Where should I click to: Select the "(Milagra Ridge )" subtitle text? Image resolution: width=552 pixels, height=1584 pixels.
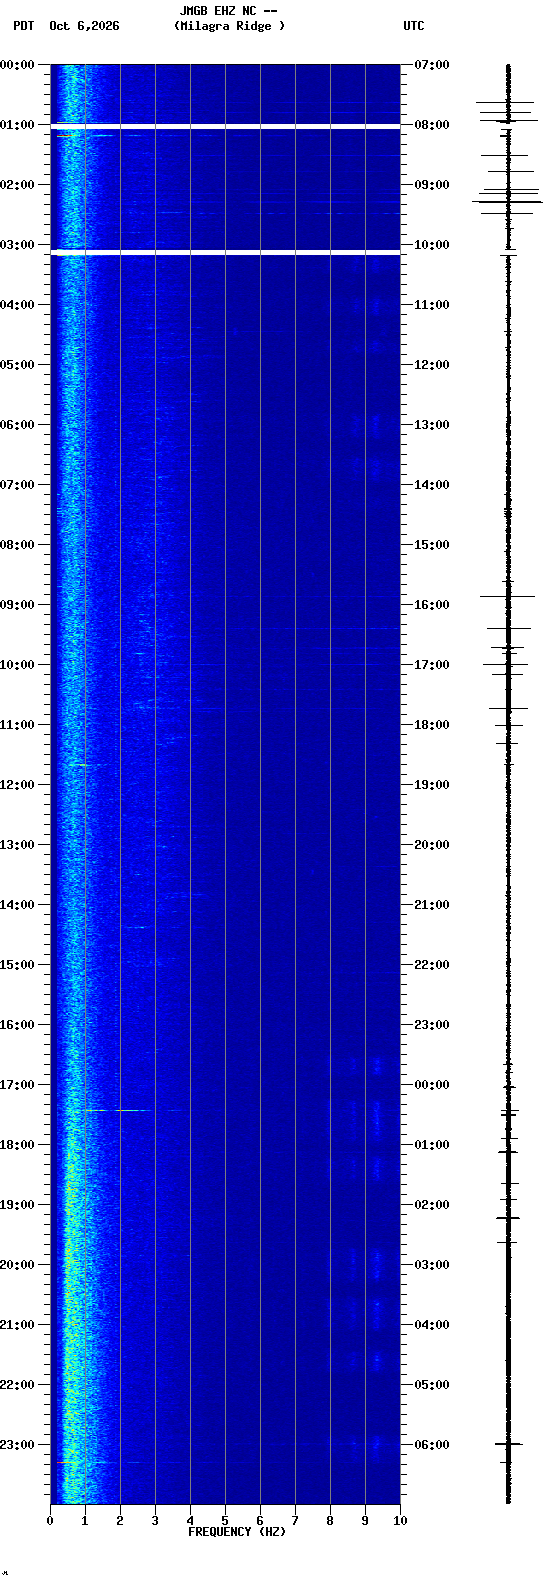pyautogui.click(x=229, y=26)
